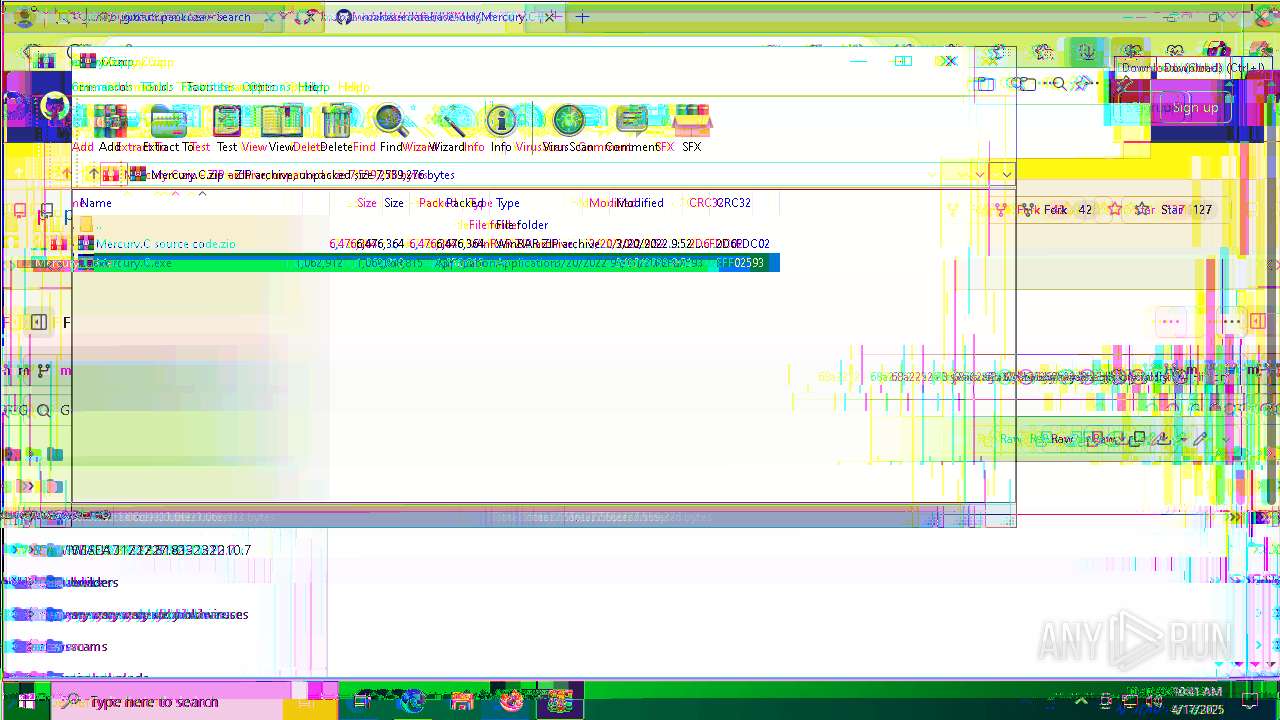Show archive Info icon
The height and width of the screenshot is (720, 1280).
pos(501,128)
